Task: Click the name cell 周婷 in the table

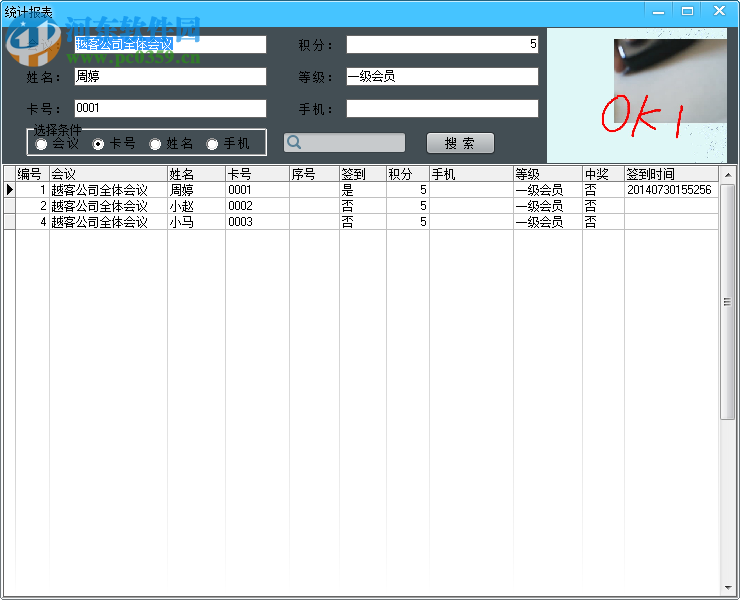Action: pos(196,190)
